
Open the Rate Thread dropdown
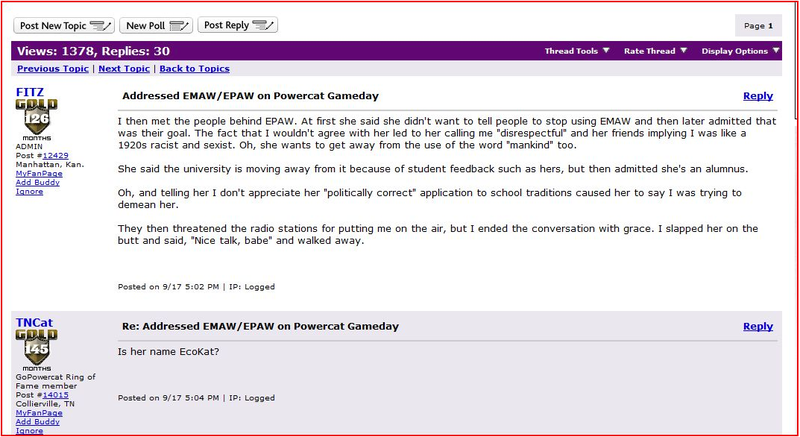(x=655, y=51)
